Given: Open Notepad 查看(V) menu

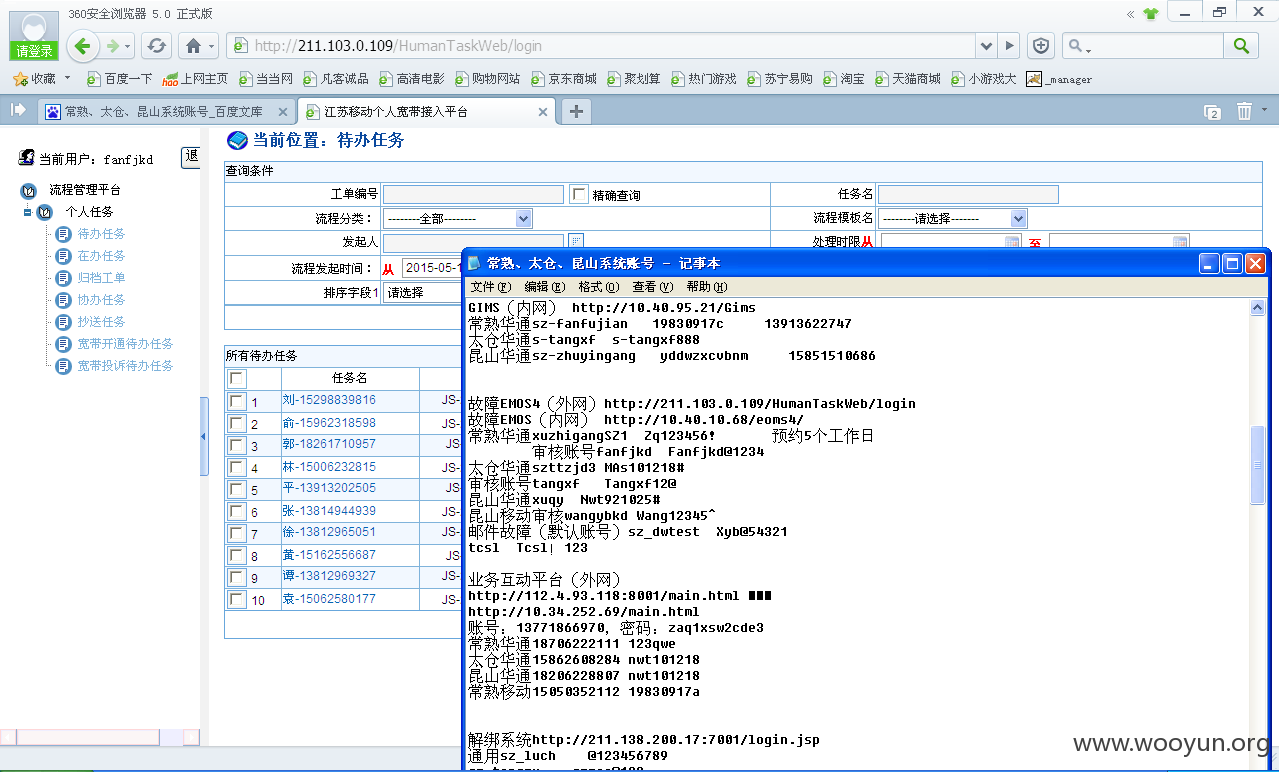Looking at the screenshot, I should (654, 287).
